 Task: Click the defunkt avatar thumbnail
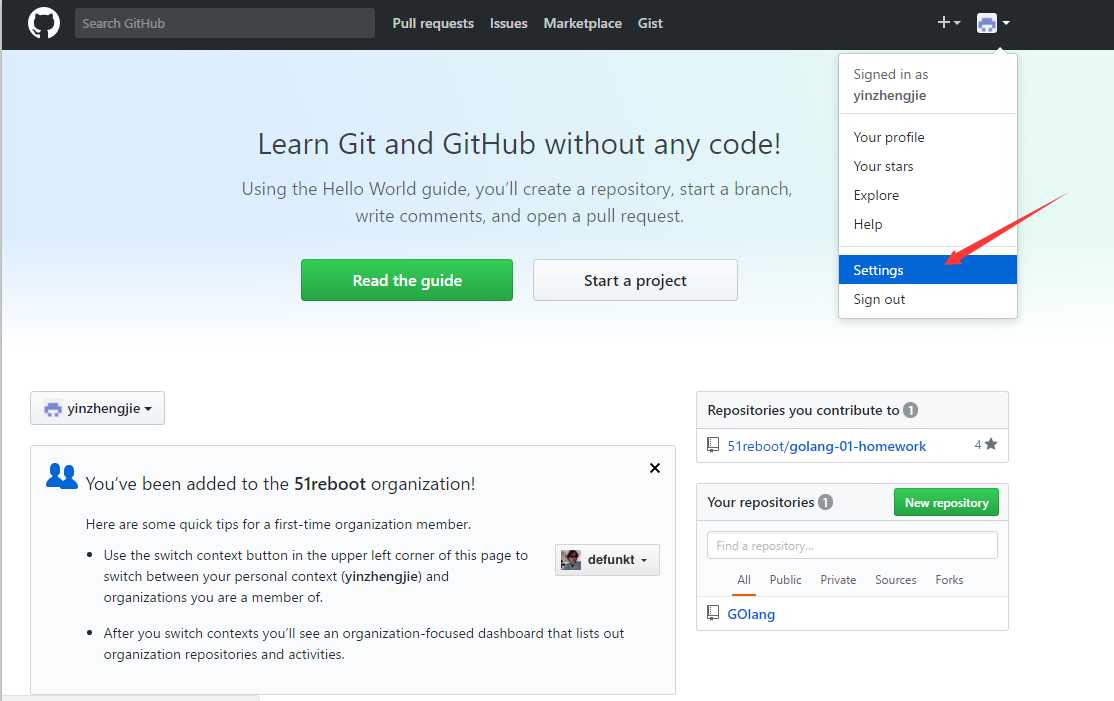pyautogui.click(x=570, y=560)
